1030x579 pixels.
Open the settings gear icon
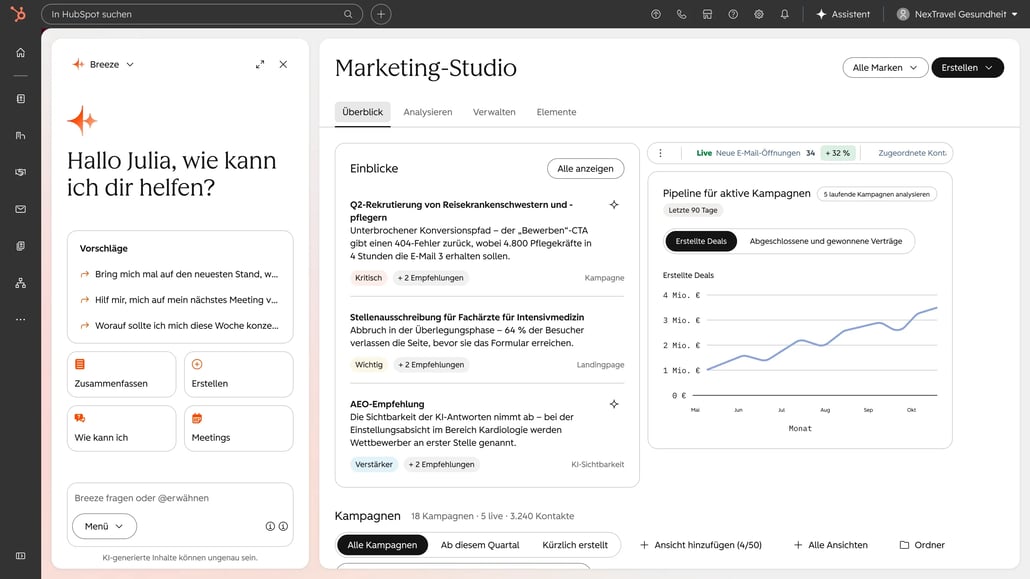click(x=759, y=14)
